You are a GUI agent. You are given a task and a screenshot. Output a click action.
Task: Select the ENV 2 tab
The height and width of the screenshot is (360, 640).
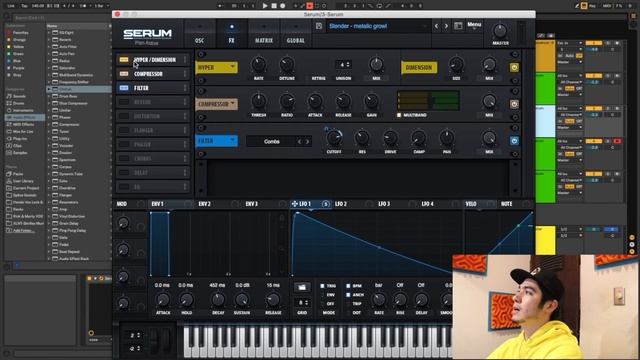click(x=204, y=204)
